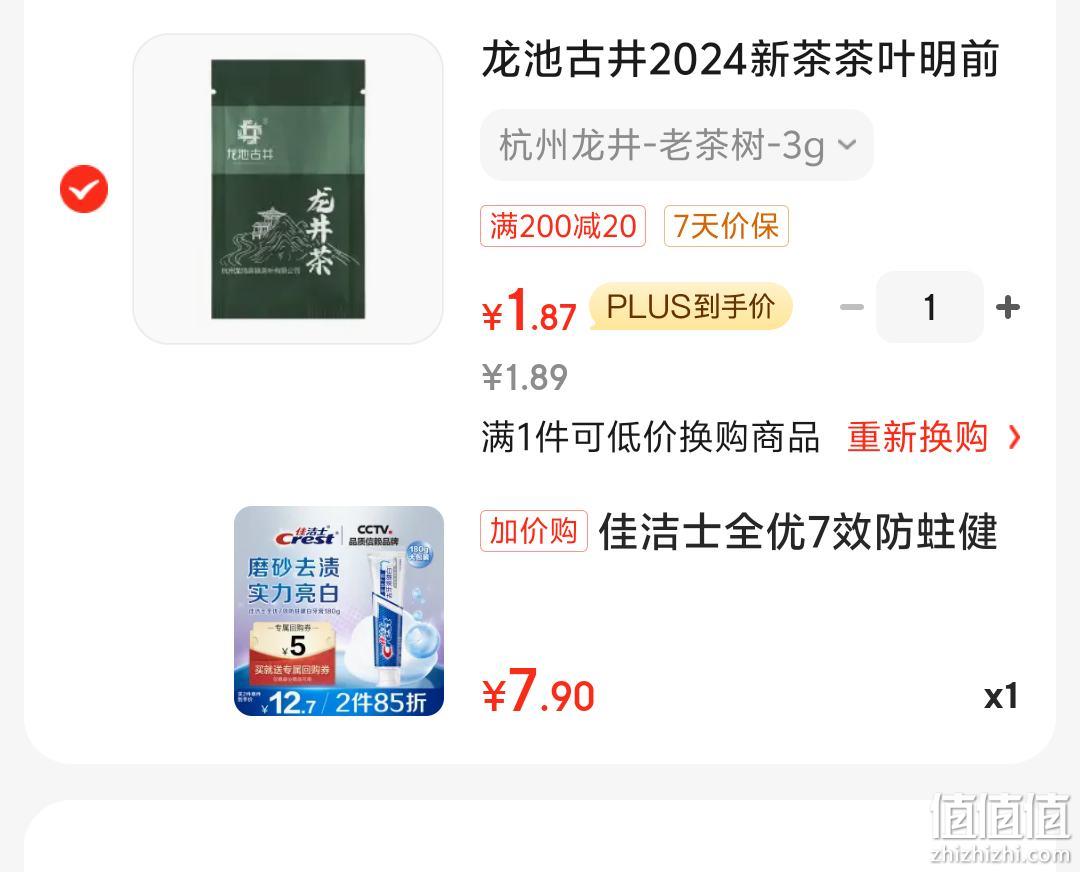The width and height of the screenshot is (1080, 872).
Task: Decrease quantity with the minus icon
Action: click(852, 307)
